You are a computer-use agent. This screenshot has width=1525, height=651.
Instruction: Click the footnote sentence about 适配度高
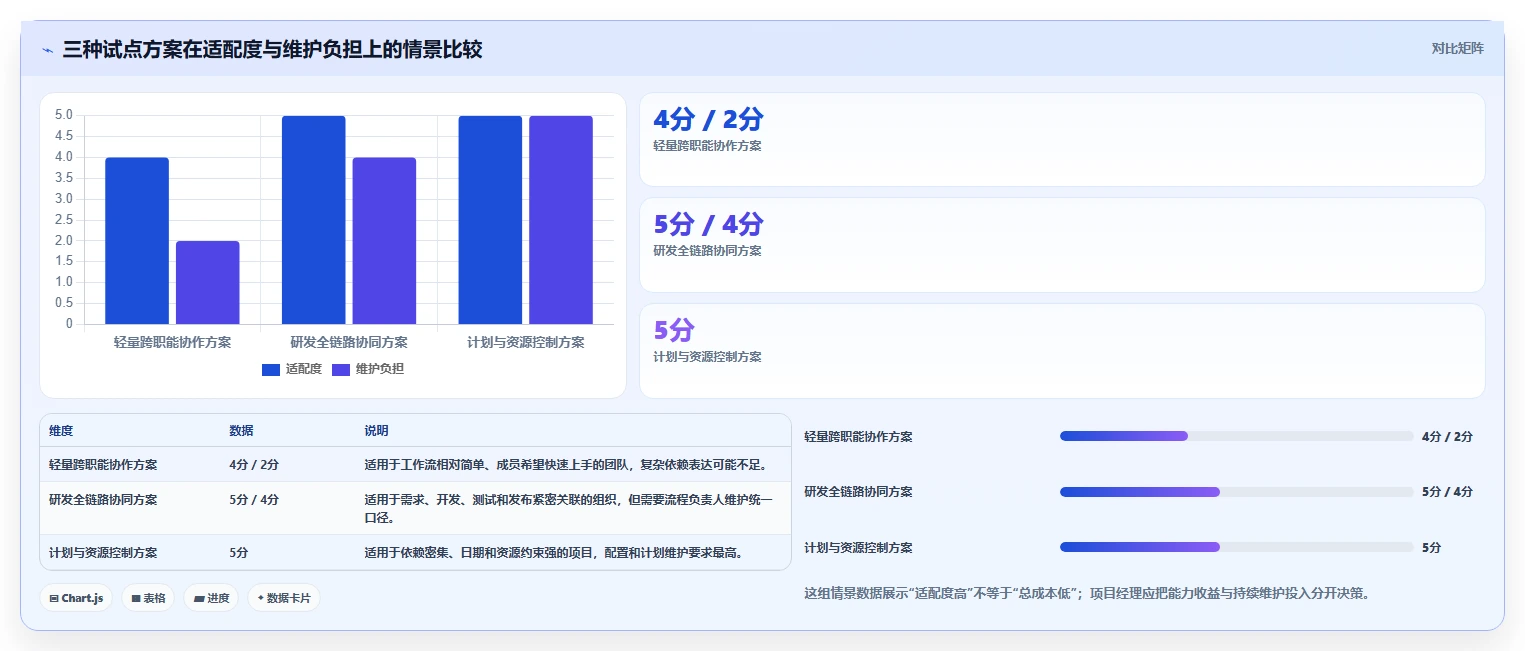[1087, 593]
